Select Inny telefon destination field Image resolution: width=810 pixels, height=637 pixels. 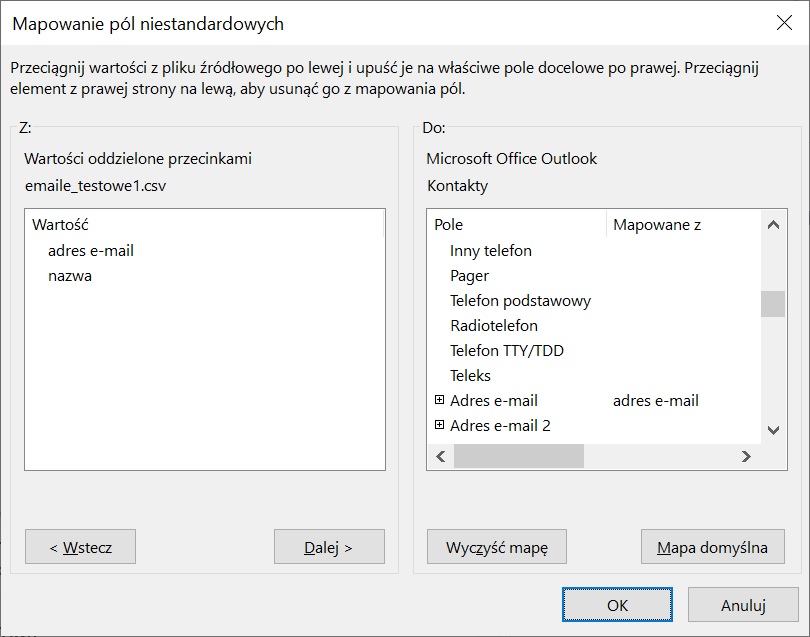[x=491, y=250]
